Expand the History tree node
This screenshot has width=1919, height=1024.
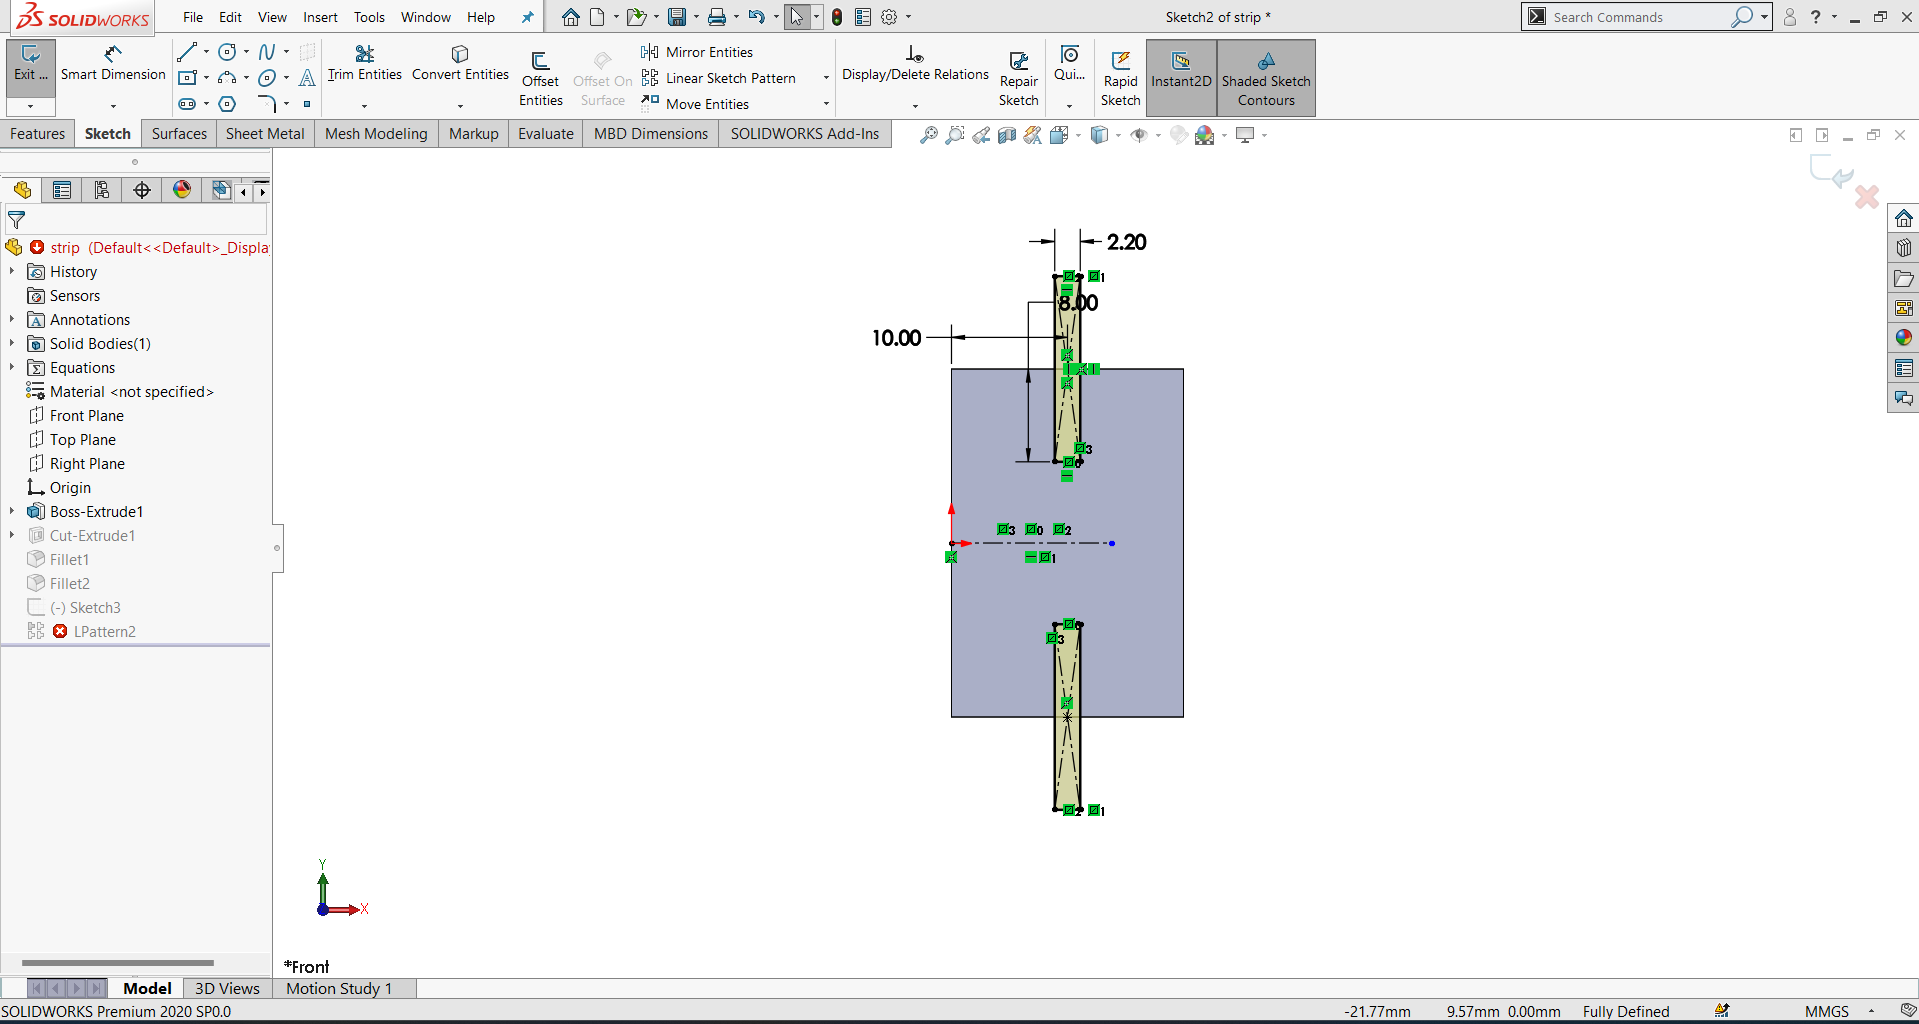[x=12, y=272]
